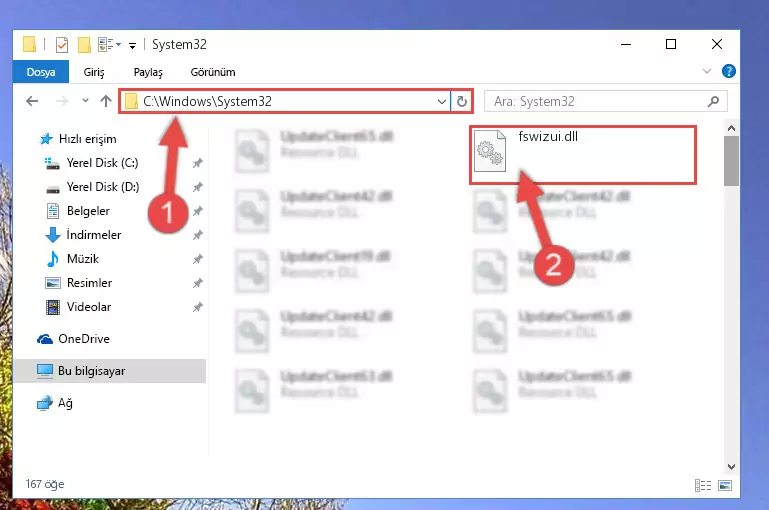Switch to the Görünüm ribbon tab
The width and height of the screenshot is (769, 510).
coord(213,72)
